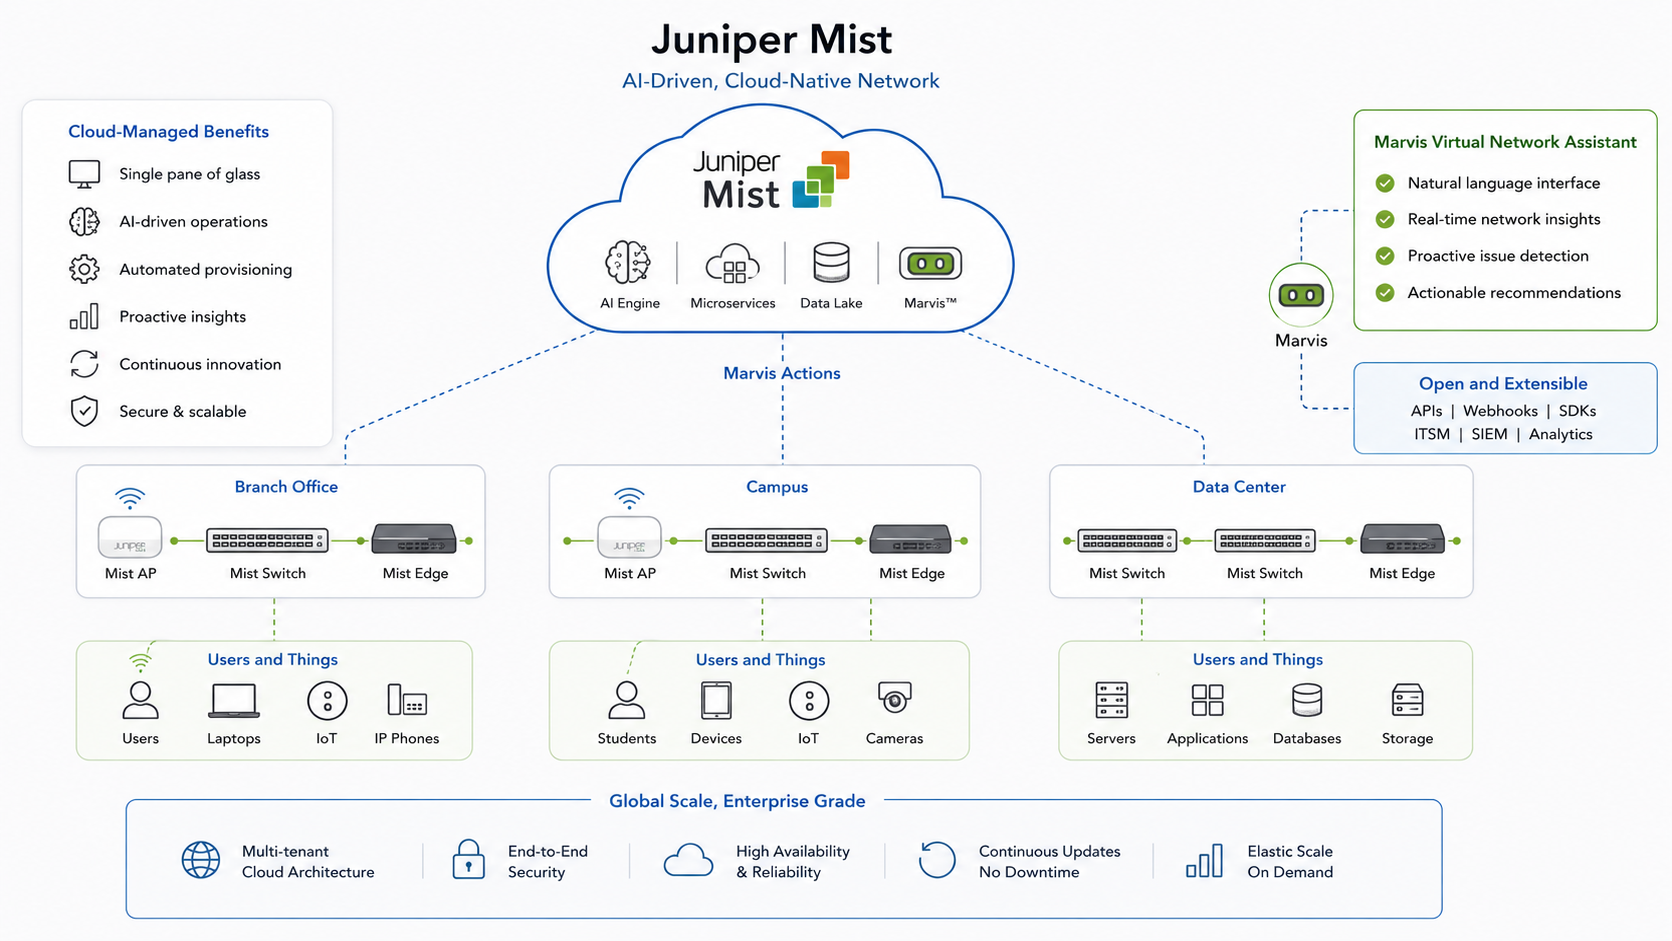Click the Applications grid icon
Image resolution: width=1672 pixels, height=941 pixels.
coord(1207,700)
